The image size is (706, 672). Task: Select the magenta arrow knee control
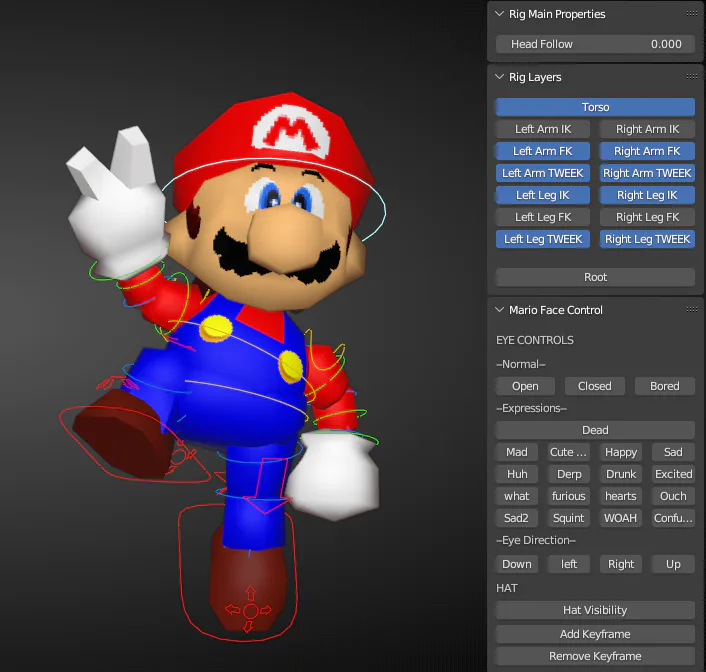(267, 486)
